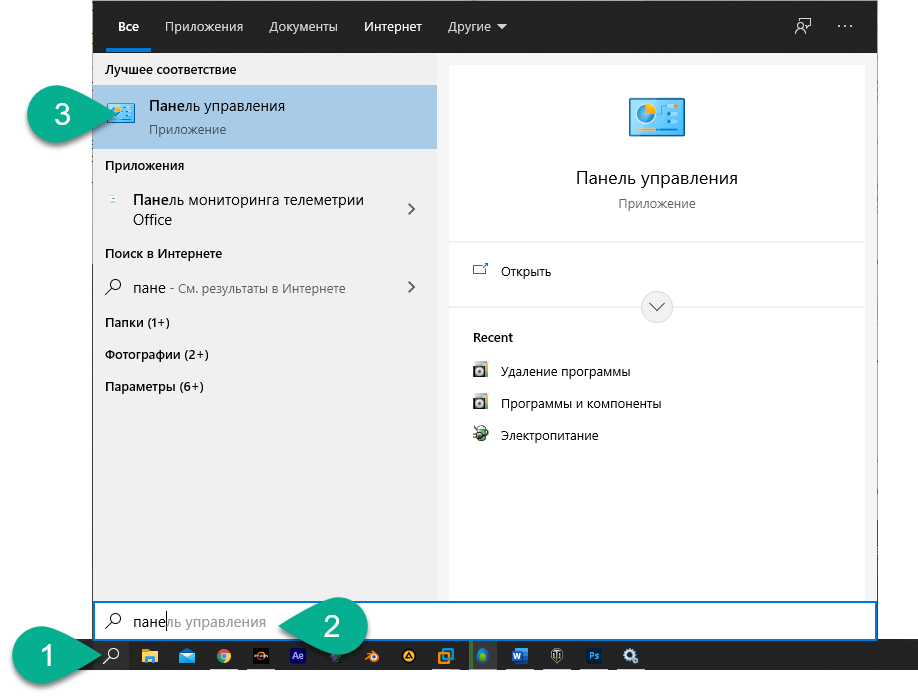Switch to the Интернет tab
Screen dimensions: 918x696
point(393,26)
